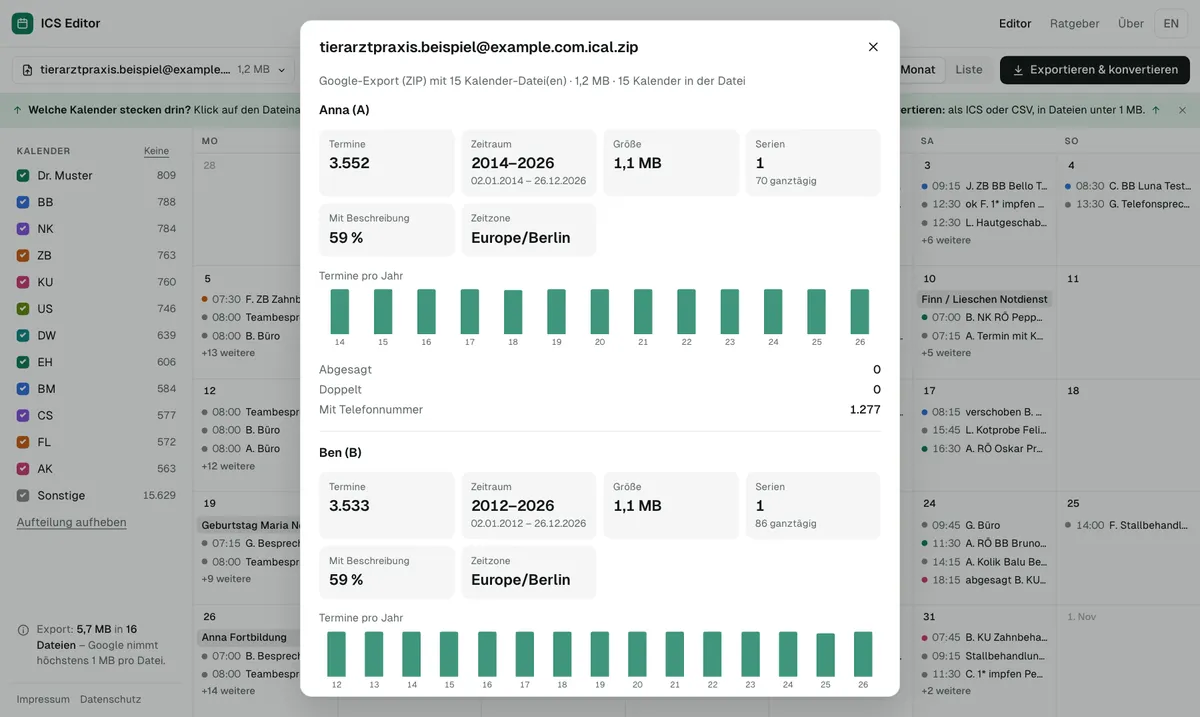Click Anna's chart bar for year 18
This screenshot has width=1200, height=717.
coord(513,312)
